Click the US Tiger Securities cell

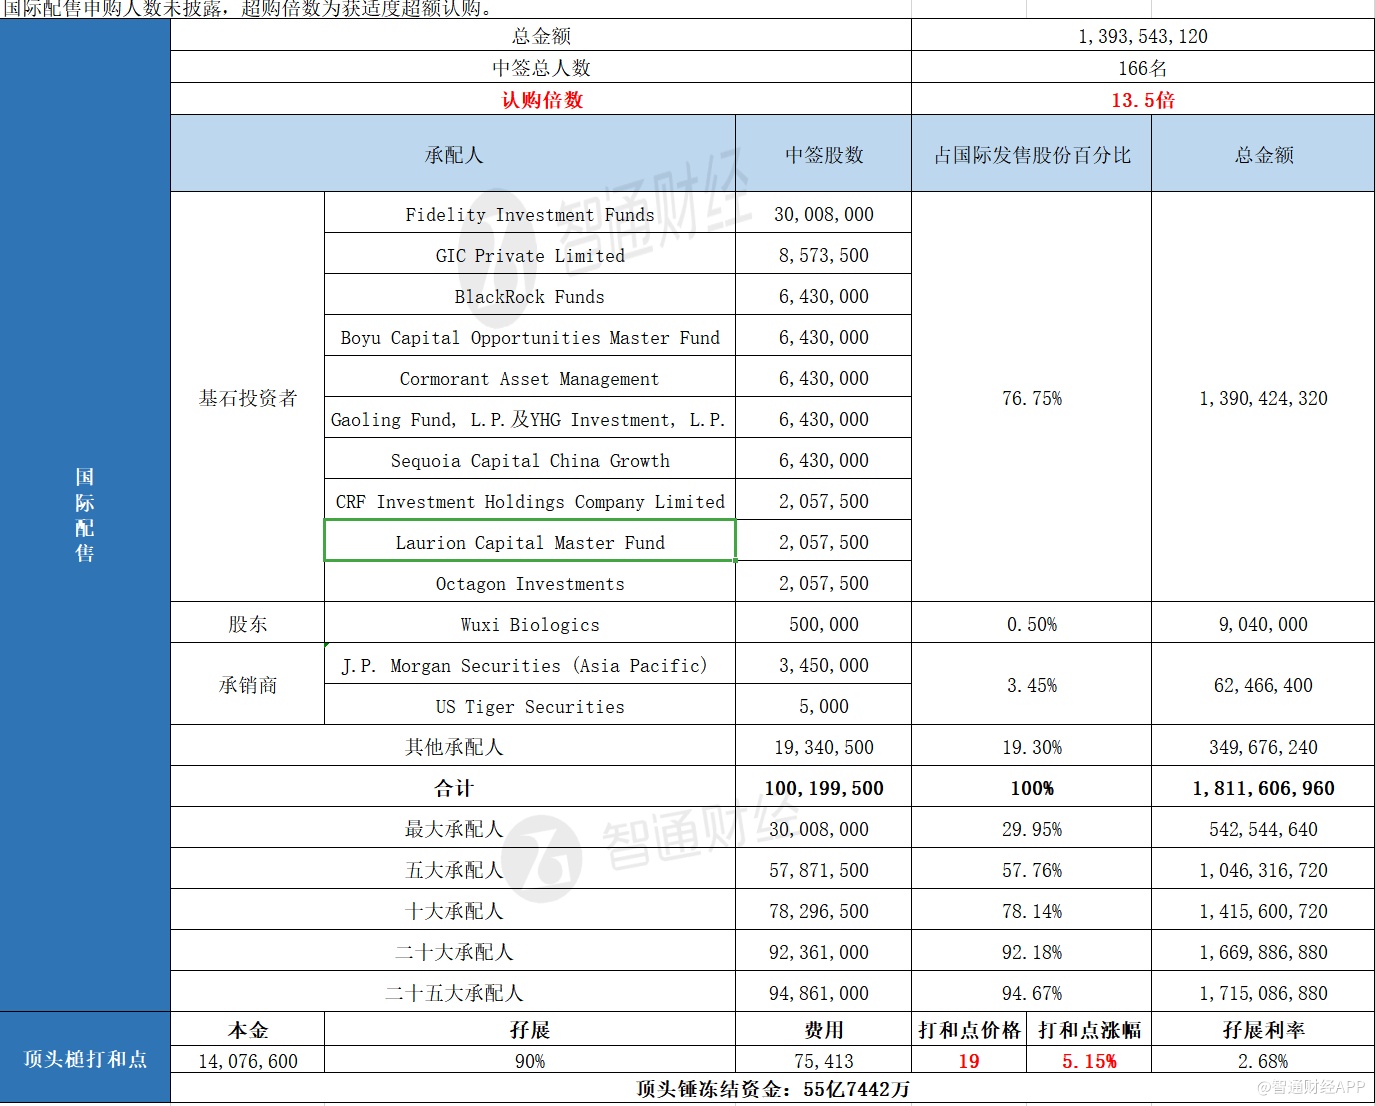point(530,706)
